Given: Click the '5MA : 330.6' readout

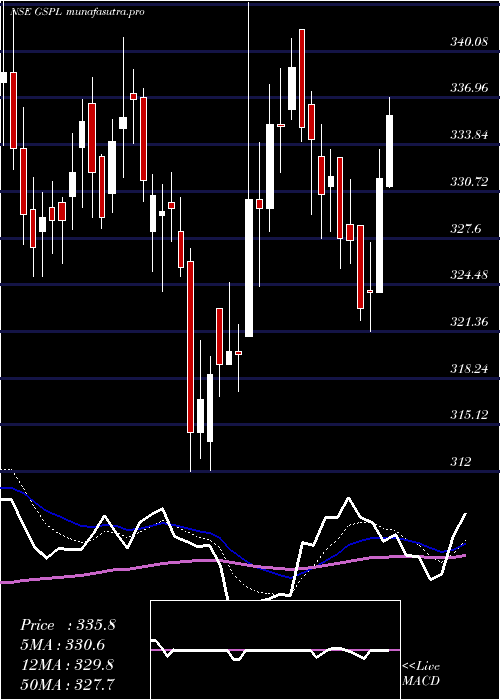Looking at the screenshot, I should 65,645.
